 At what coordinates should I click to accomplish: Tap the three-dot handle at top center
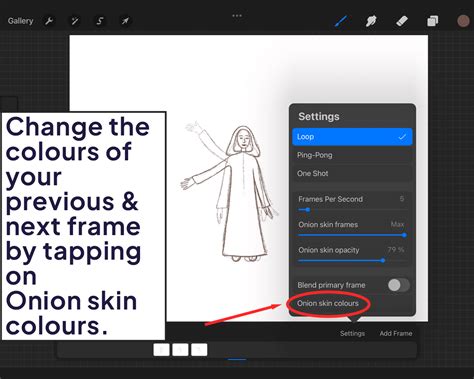[x=237, y=15]
